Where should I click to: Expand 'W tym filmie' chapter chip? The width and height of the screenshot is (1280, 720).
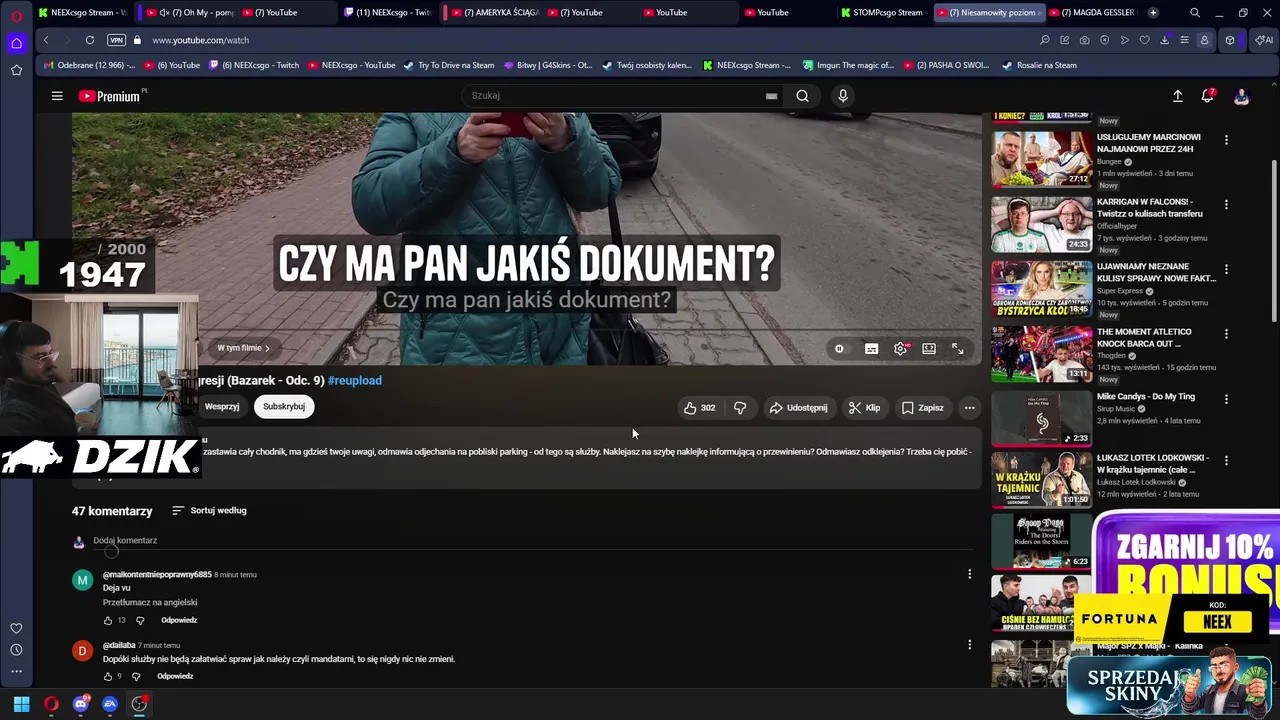click(243, 348)
